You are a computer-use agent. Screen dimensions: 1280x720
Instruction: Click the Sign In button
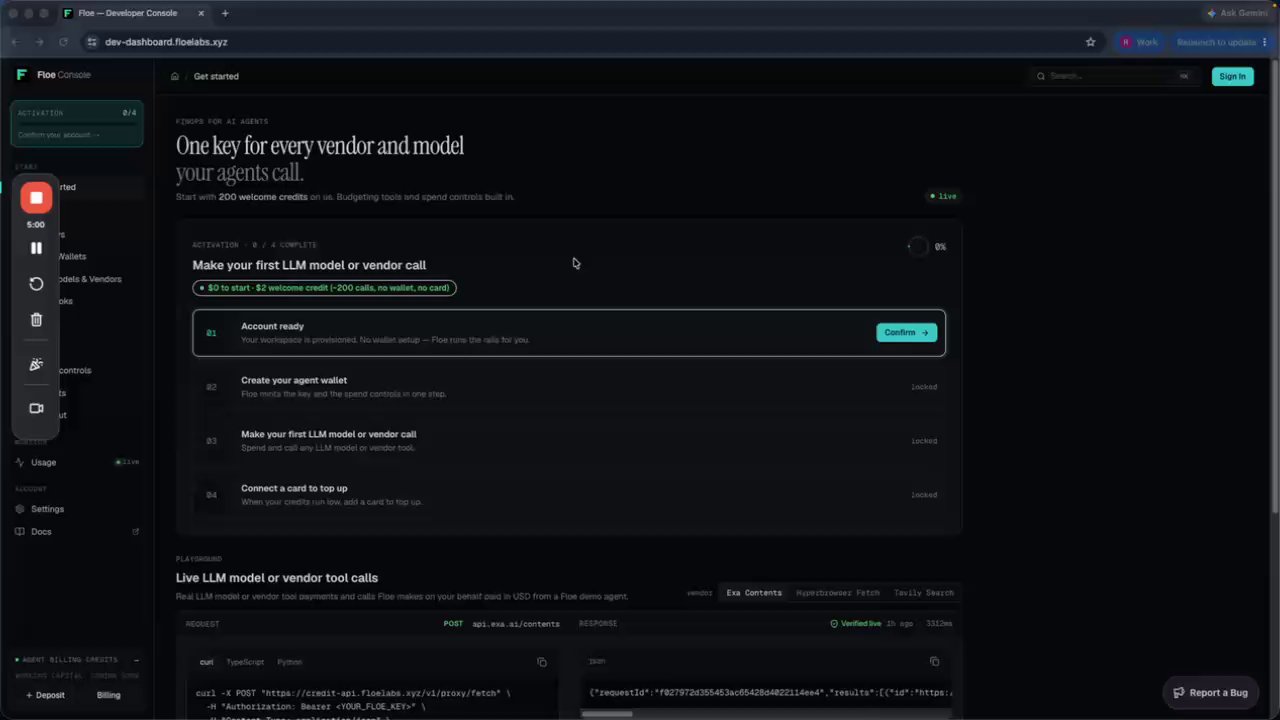click(x=1232, y=76)
